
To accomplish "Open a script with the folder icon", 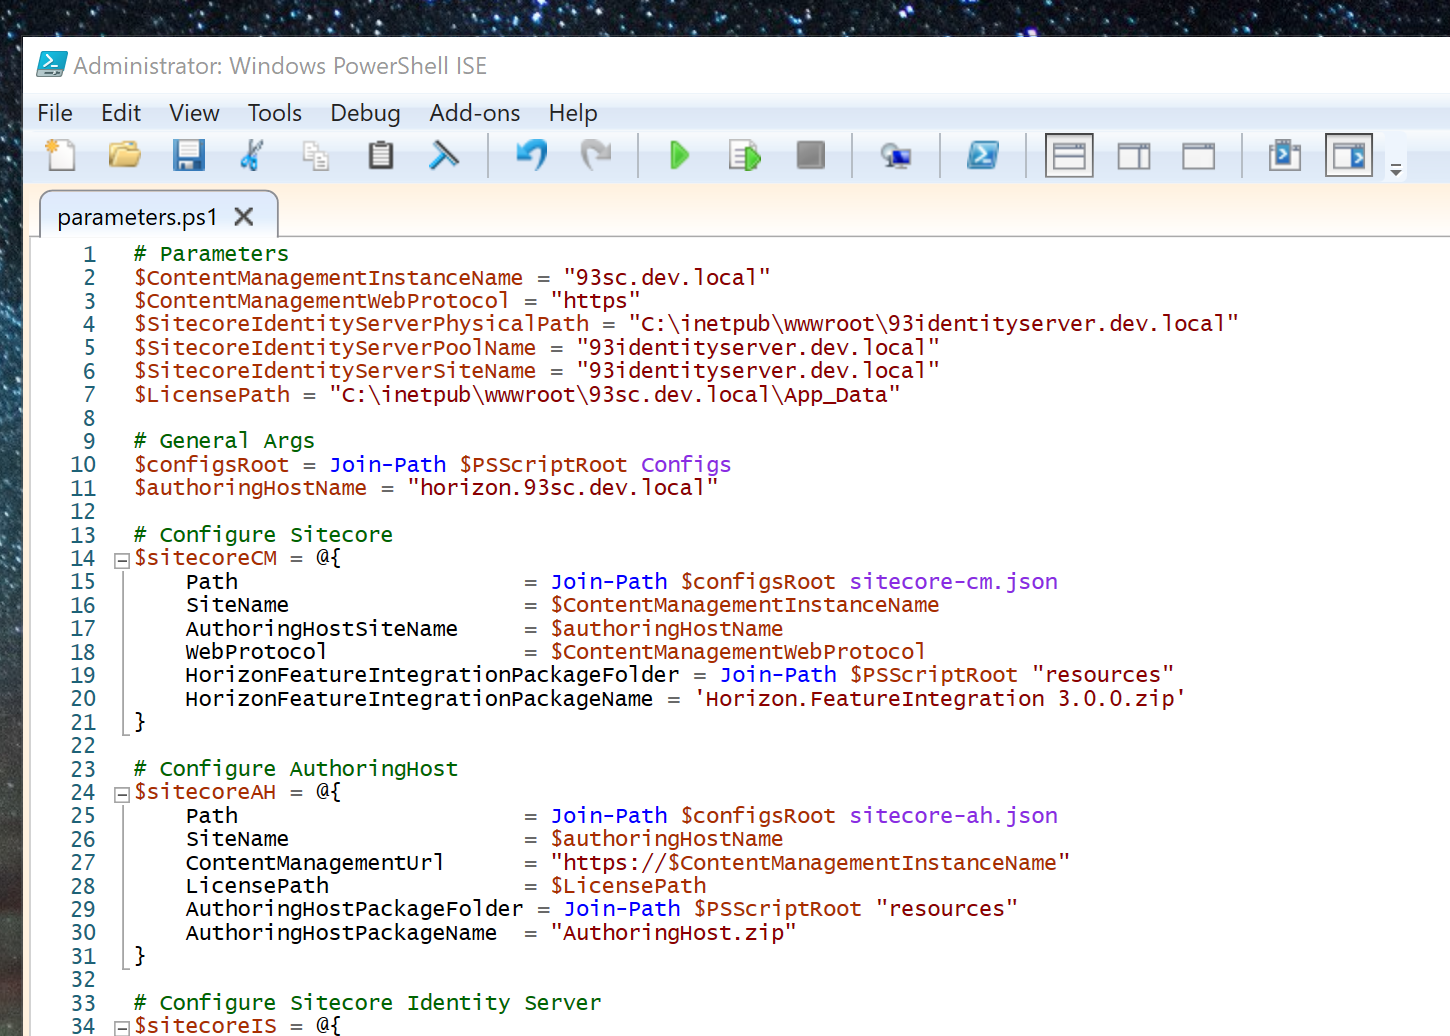I will coord(125,155).
